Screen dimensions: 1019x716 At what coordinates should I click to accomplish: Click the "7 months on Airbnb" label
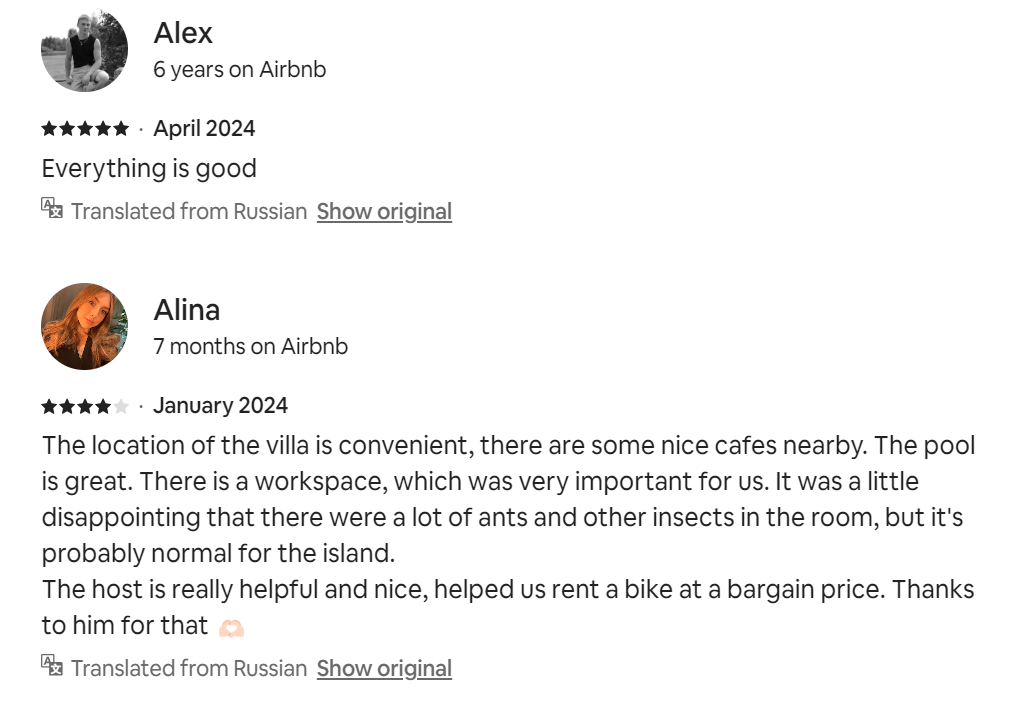coord(250,347)
